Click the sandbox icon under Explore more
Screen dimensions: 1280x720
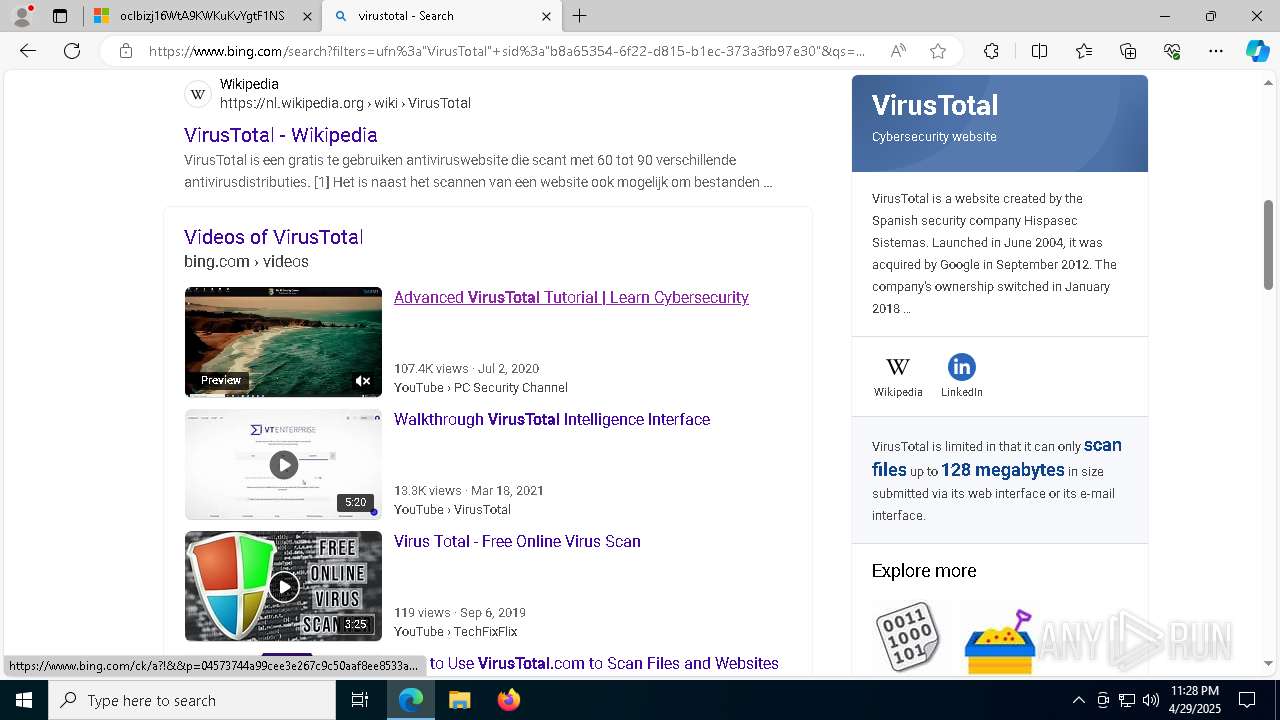tap(999, 641)
